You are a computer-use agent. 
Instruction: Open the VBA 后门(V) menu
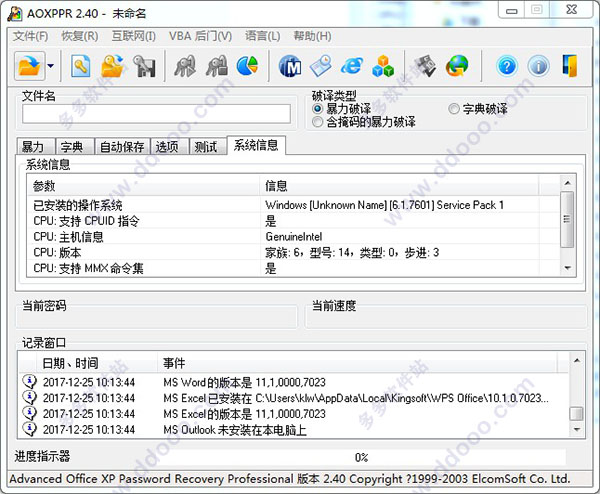(x=201, y=36)
